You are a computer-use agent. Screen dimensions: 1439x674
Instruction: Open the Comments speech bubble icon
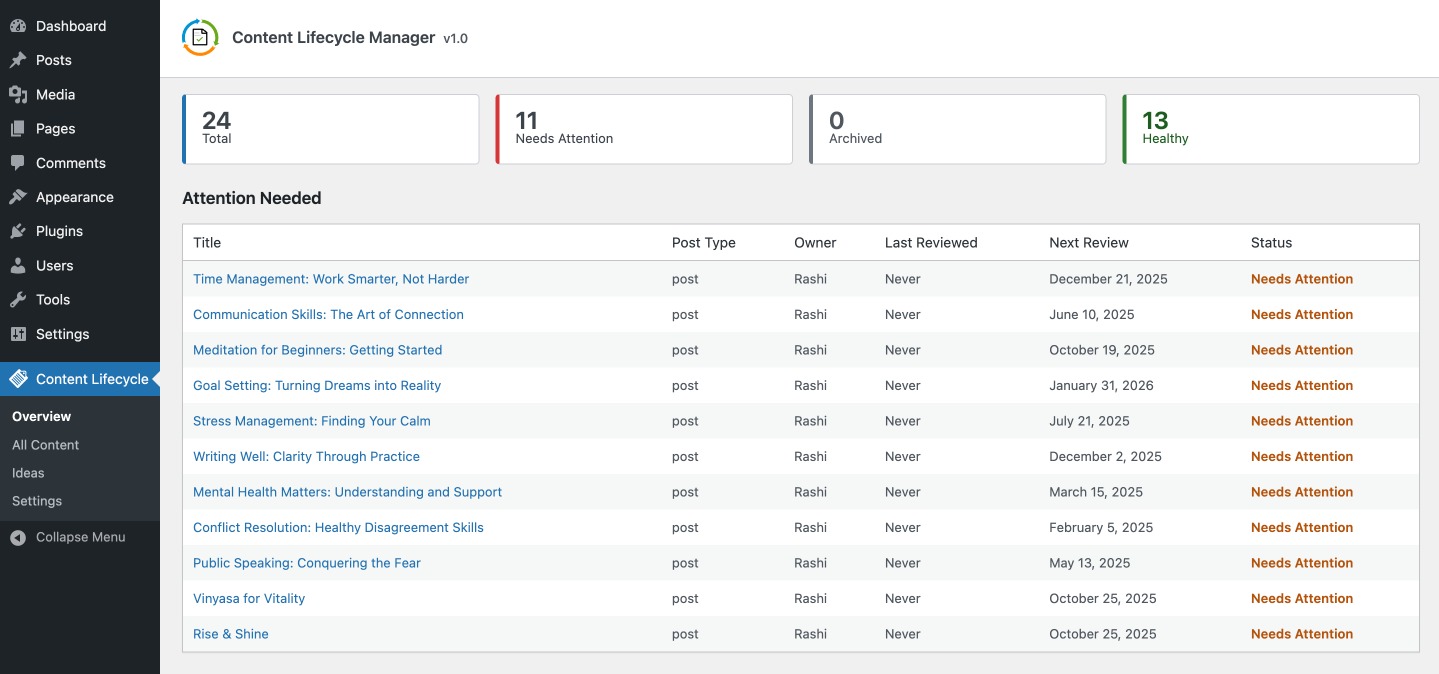point(19,162)
